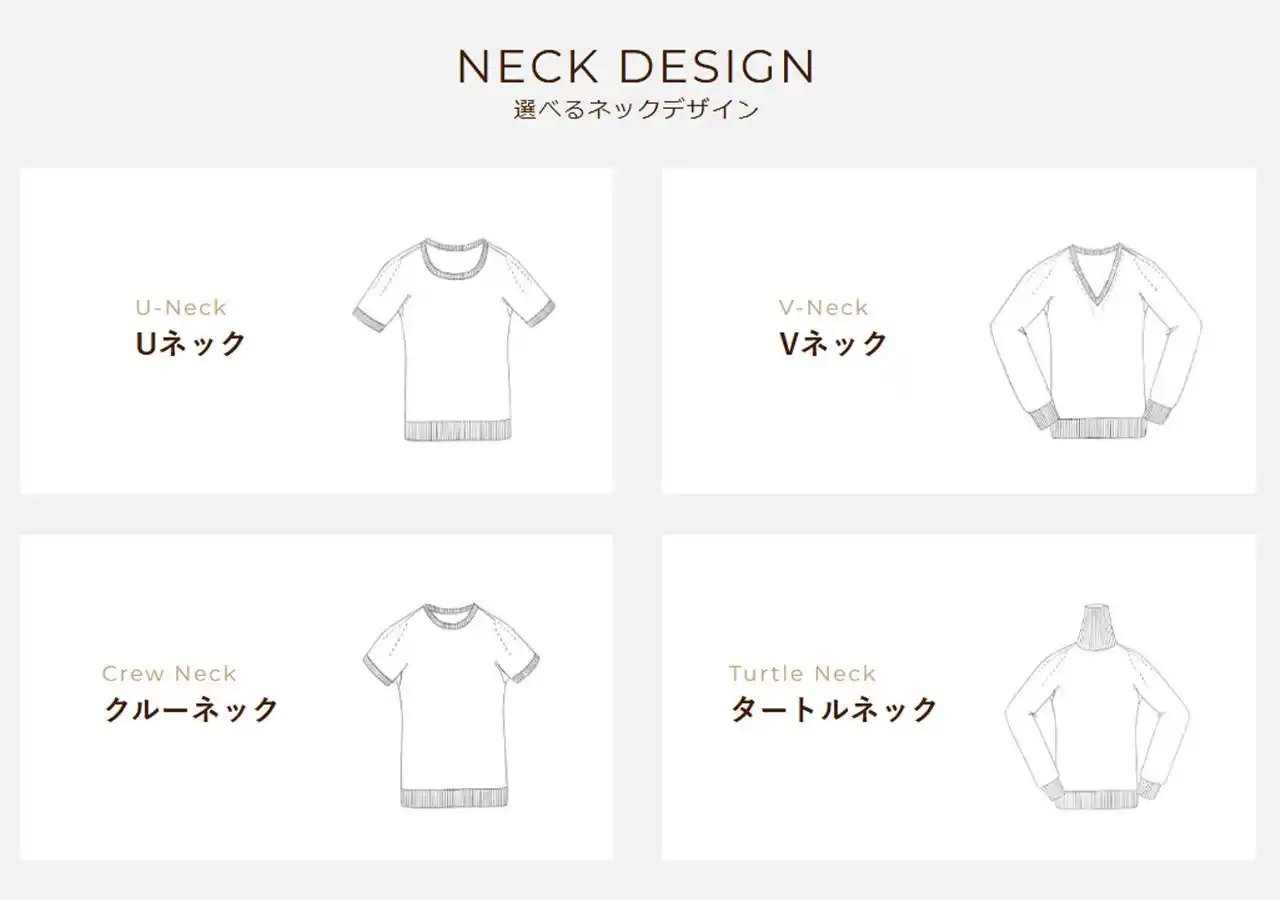Image resolution: width=1280 pixels, height=900 pixels.
Task: Open the Turtle Neck white card
Action: 959,697
